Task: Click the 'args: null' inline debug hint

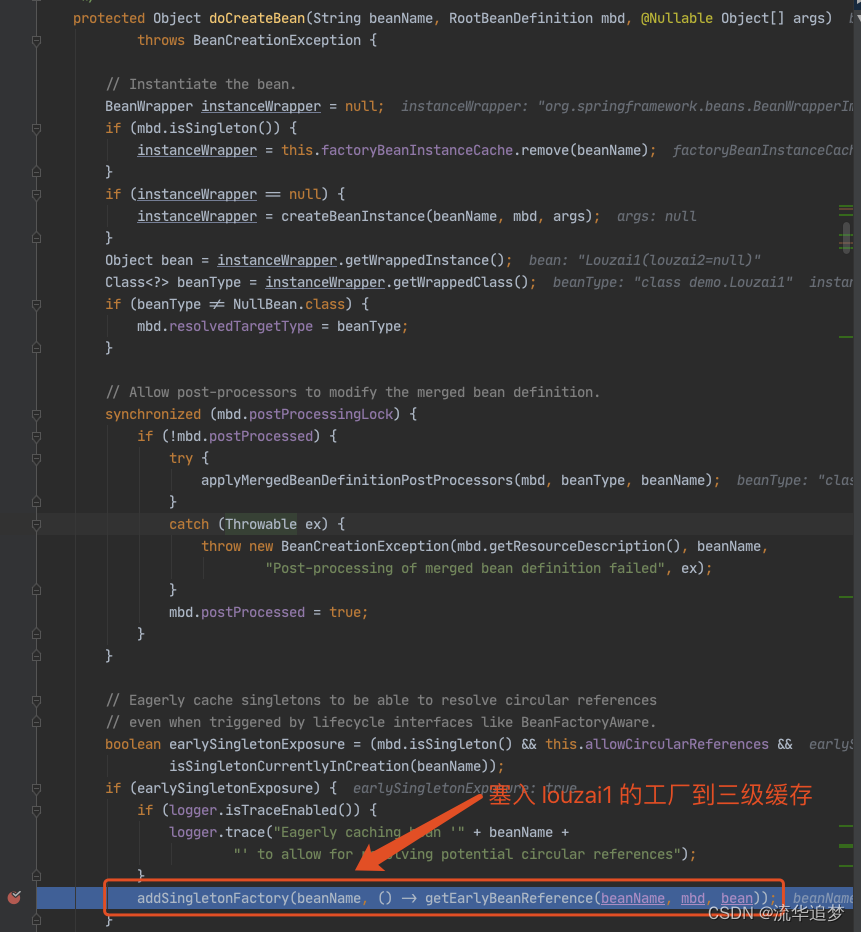Action: pos(657,216)
